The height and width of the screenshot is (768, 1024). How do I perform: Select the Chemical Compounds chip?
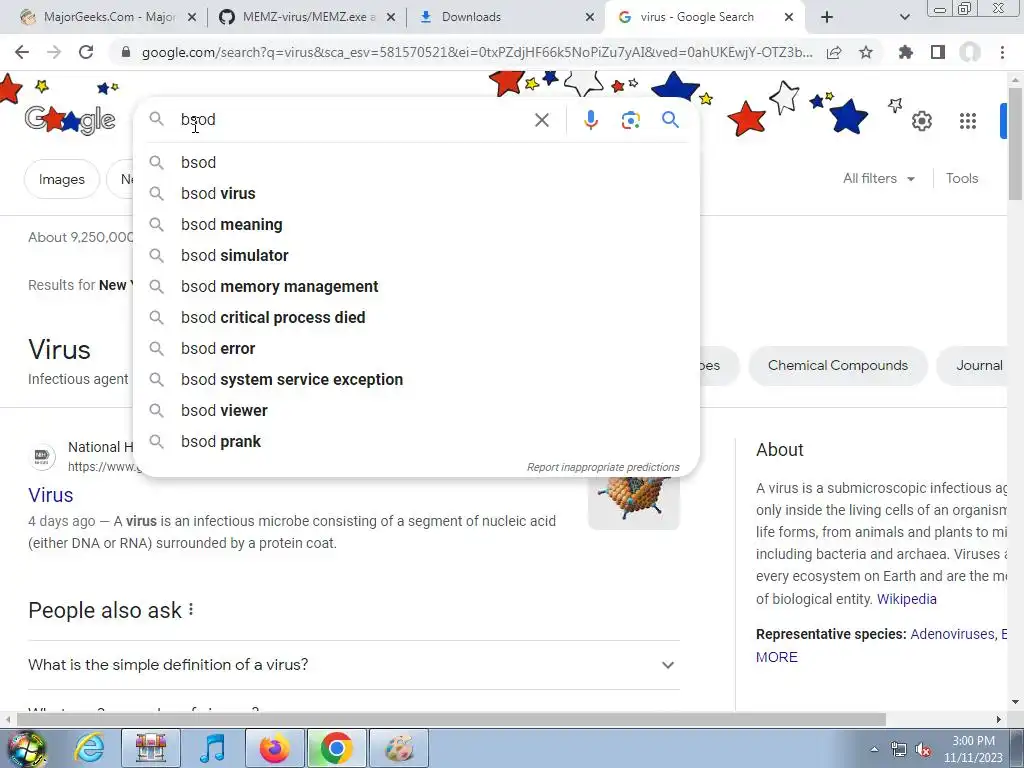pyautogui.click(x=838, y=366)
